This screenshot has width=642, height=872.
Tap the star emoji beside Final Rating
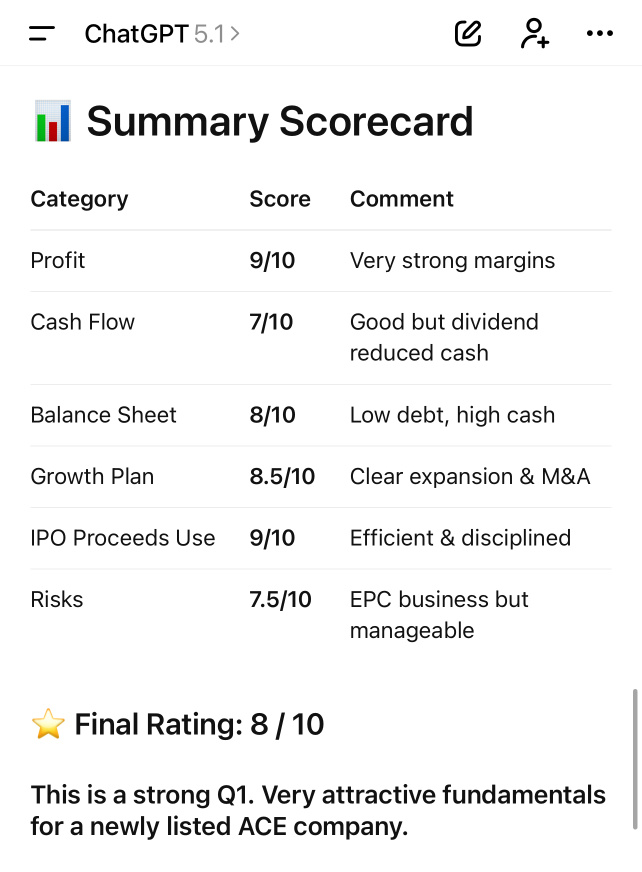[x=48, y=724]
